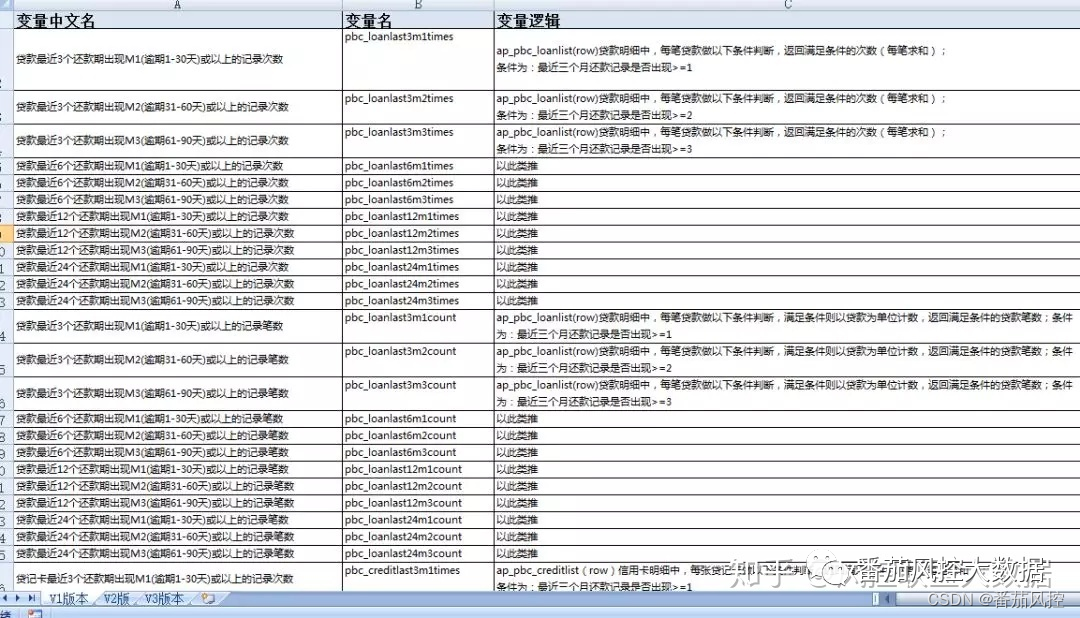Select logic cell for pbc_loanlast3m3times
This screenshot has width=1080, height=618.
(x=787, y=141)
